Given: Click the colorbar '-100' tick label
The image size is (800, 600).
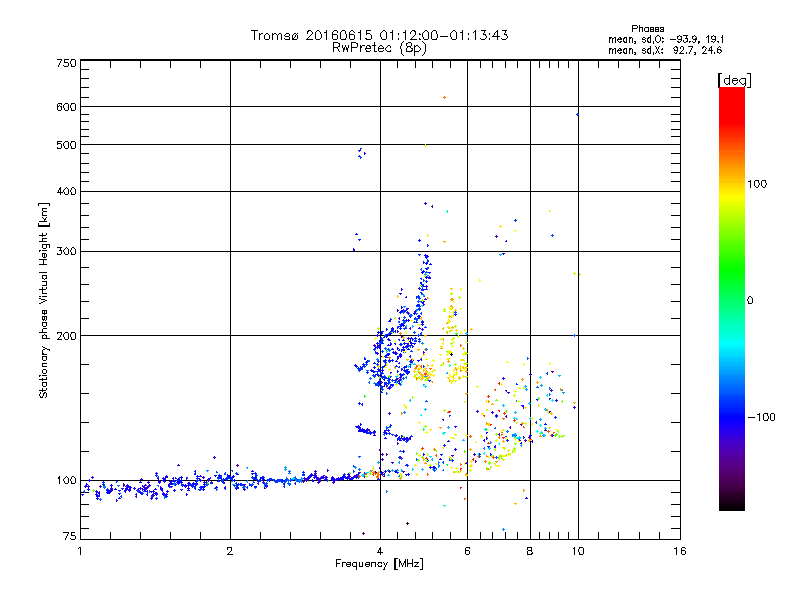Looking at the screenshot, I should pyautogui.click(x=761, y=417).
